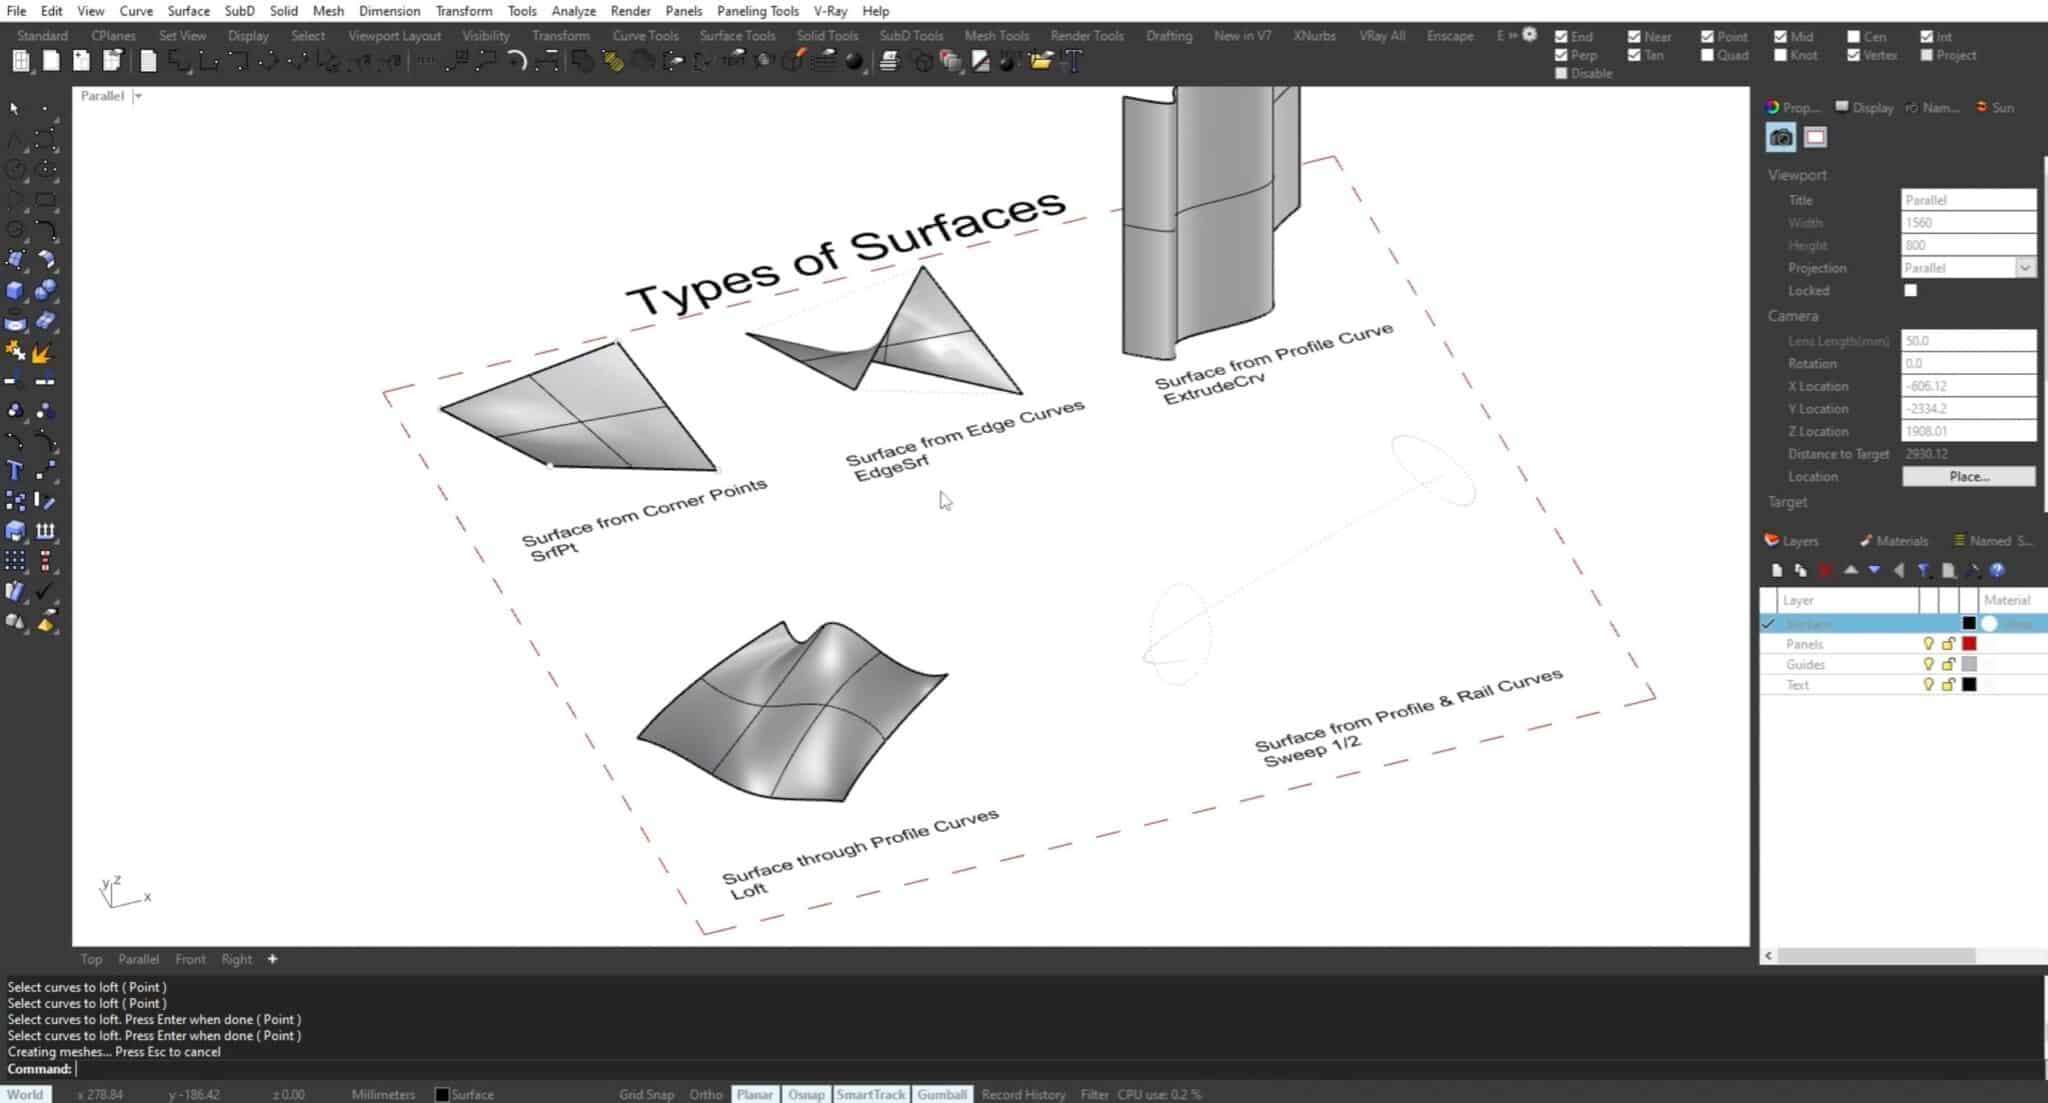
Task: Select the surface from corner points icon
Action: [15, 260]
